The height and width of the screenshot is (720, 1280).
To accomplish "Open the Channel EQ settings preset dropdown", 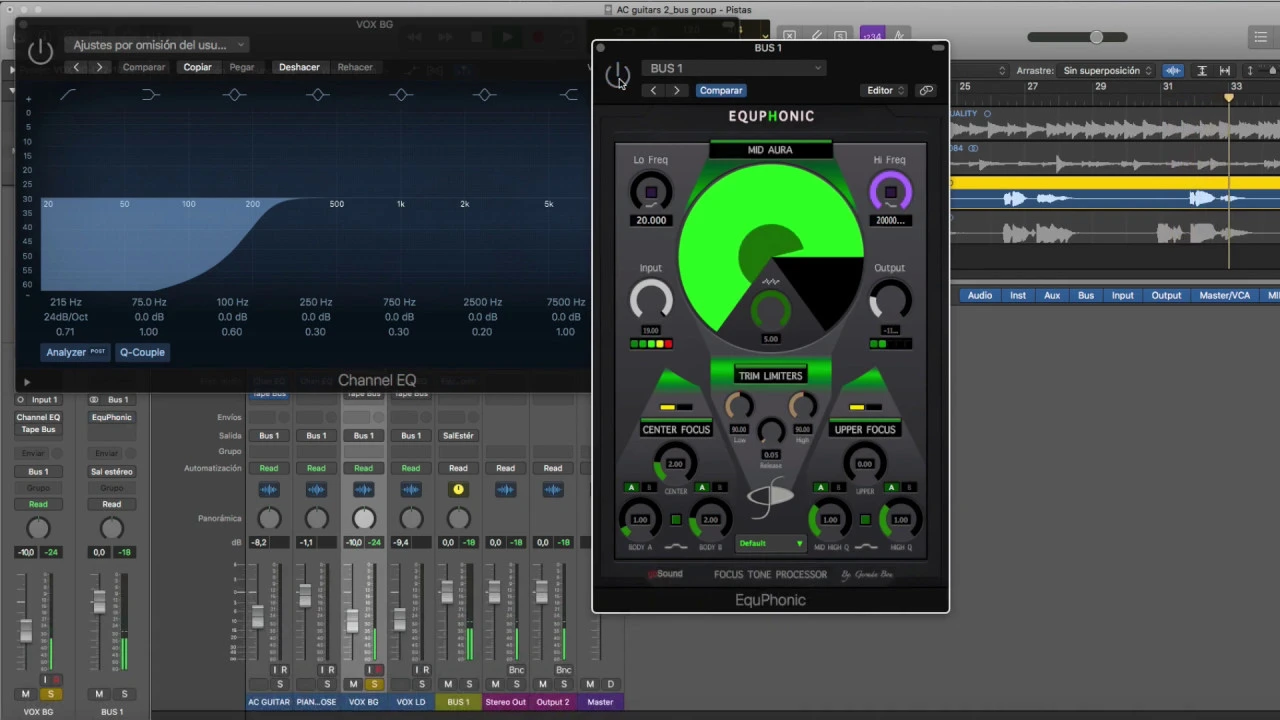I will tap(159, 45).
